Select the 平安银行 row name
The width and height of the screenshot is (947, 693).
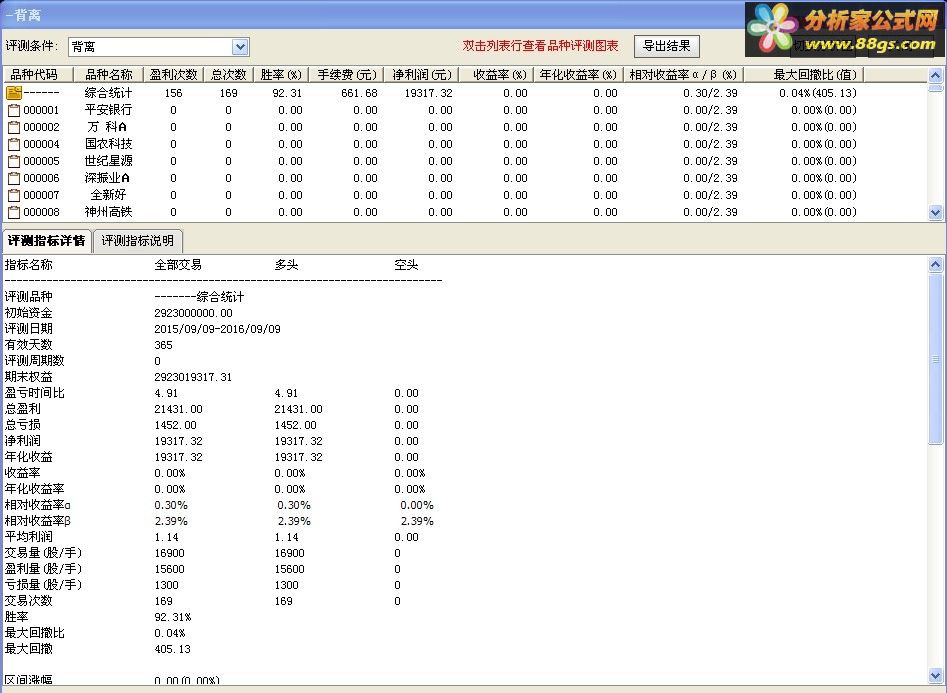click(x=108, y=110)
